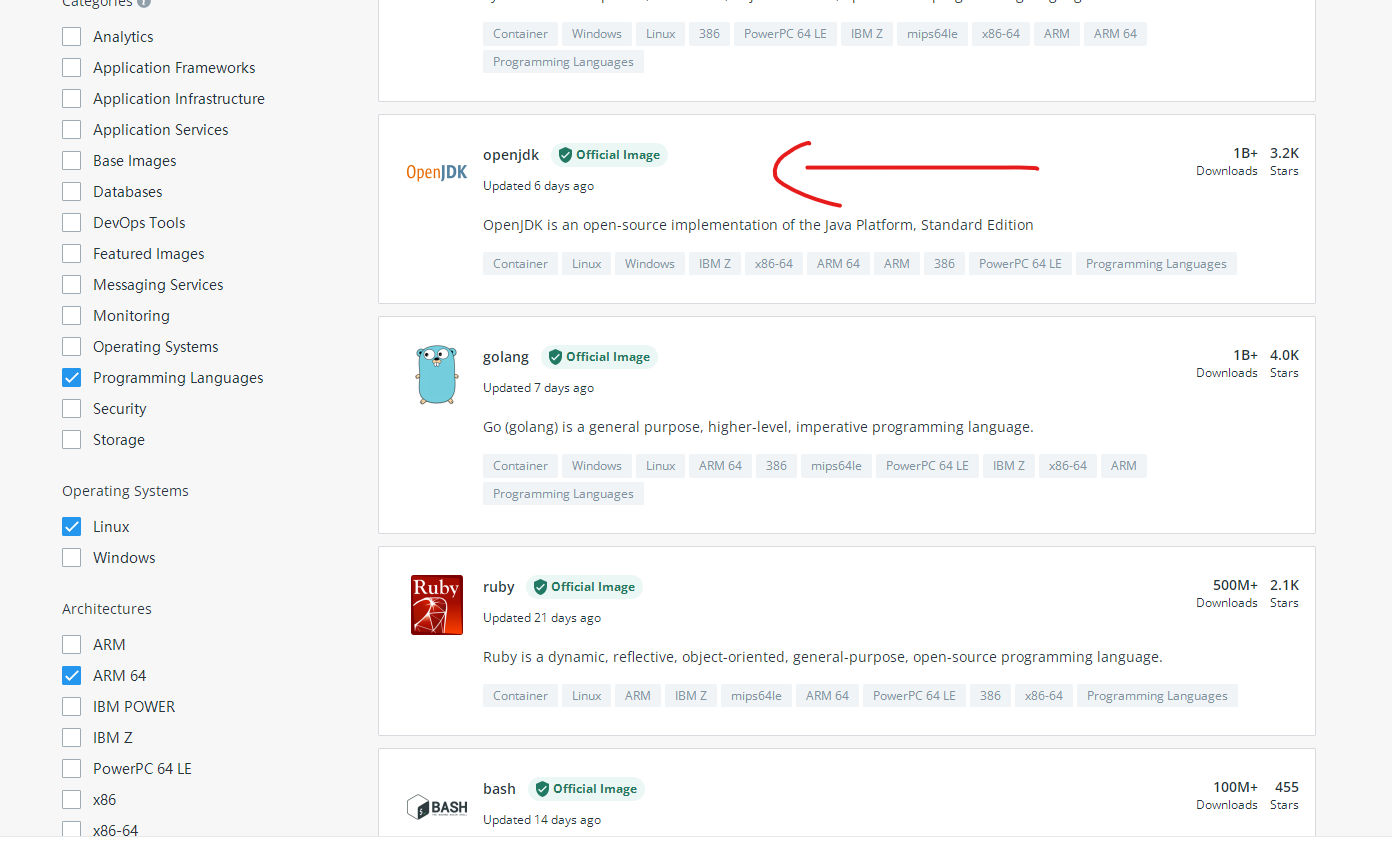Screen dimensions: 1392x849
Task: Click the OpenJDK logo image
Action: point(436,172)
